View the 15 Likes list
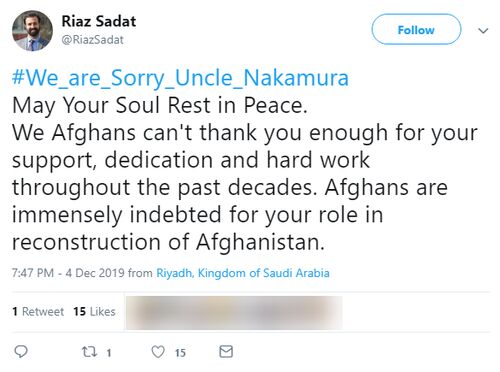 click(x=94, y=311)
